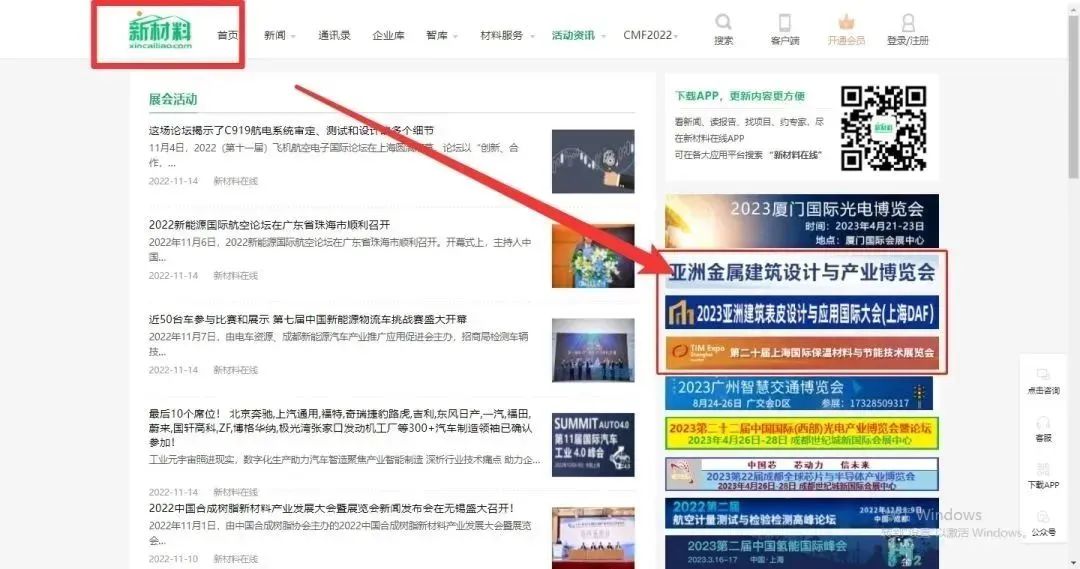Open the 客户端 phone icon
The width and height of the screenshot is (1080, 569).
point(785,22)
